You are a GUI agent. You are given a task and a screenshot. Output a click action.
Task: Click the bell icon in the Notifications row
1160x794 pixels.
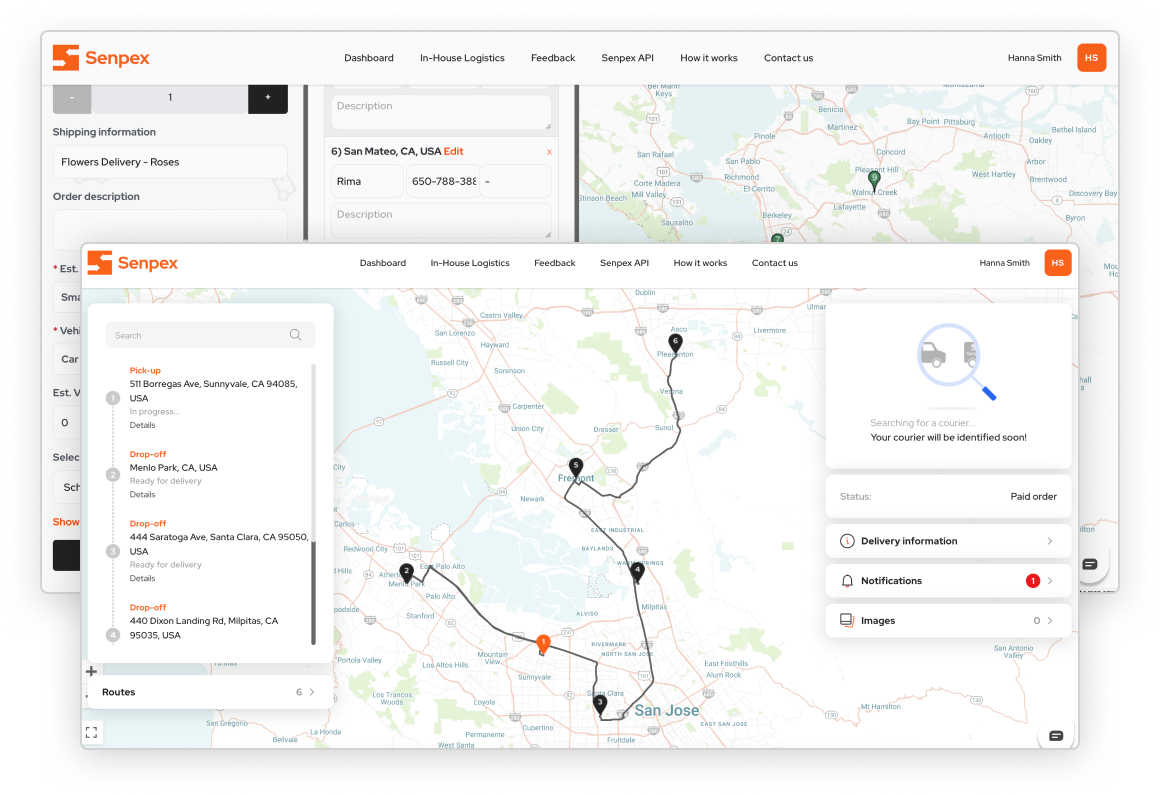click(x=847, y=581)
